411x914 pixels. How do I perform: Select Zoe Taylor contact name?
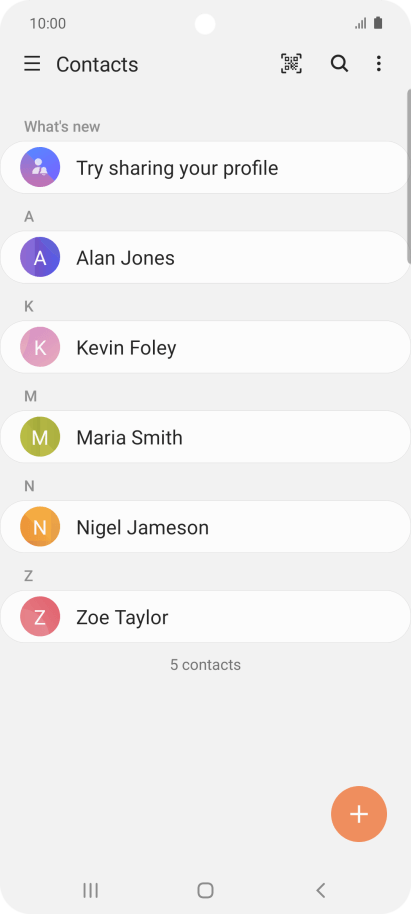click(x=122, y=617)
